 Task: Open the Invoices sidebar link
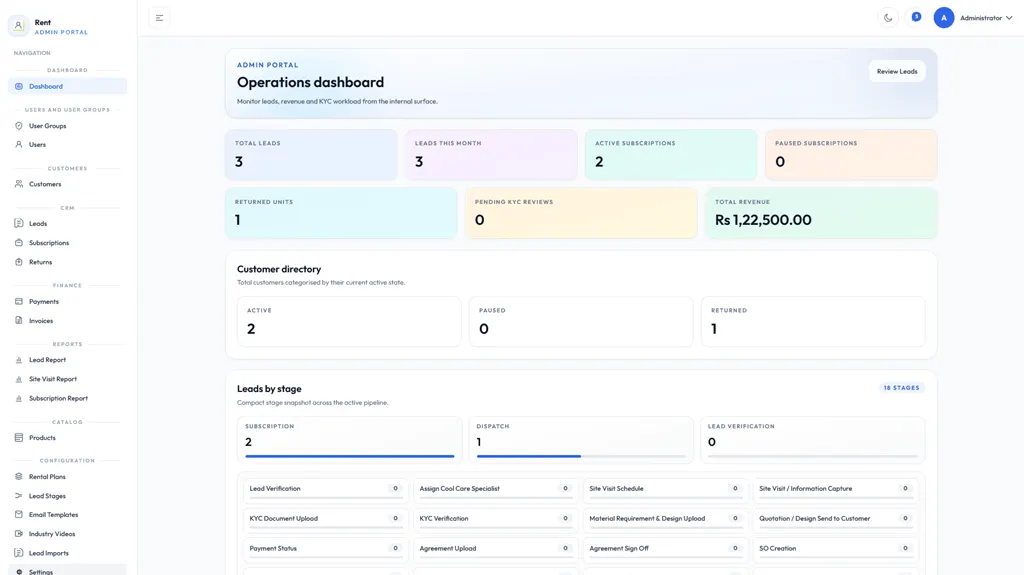click(x=67, y=321)
